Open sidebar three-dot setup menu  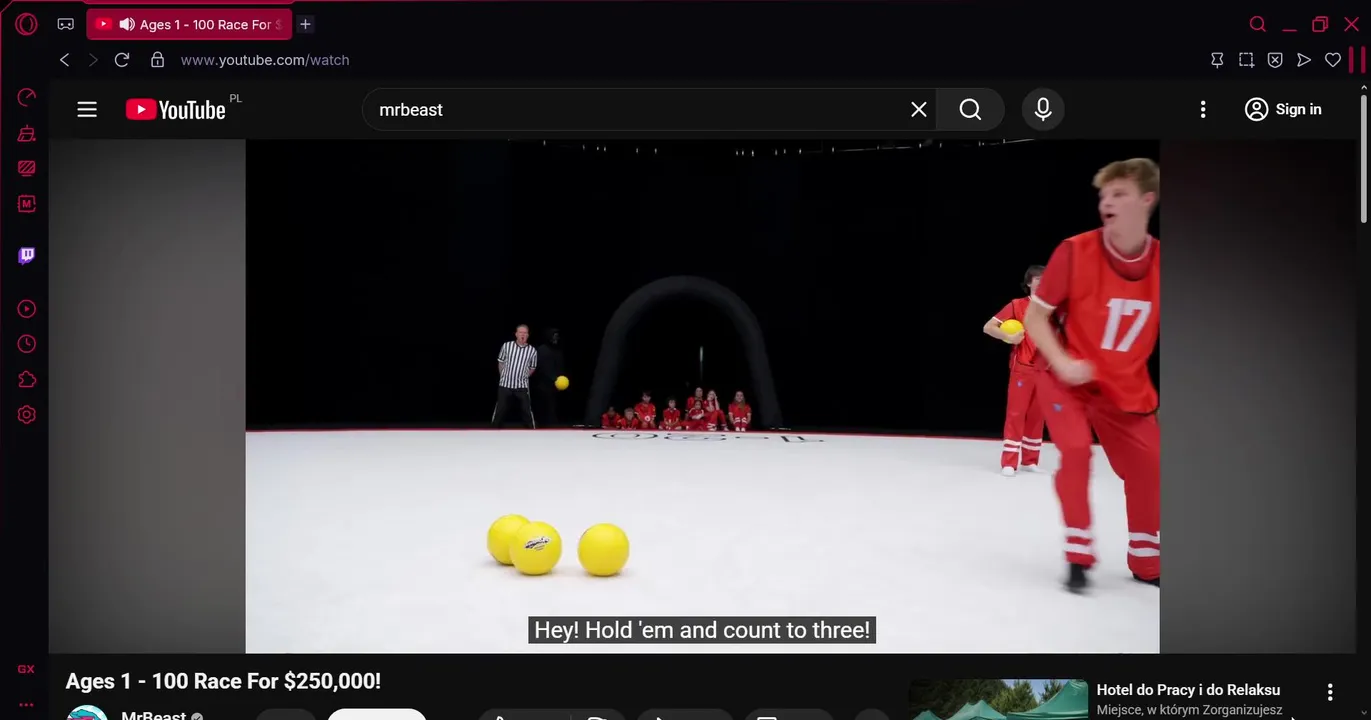(x=26, y=704)
